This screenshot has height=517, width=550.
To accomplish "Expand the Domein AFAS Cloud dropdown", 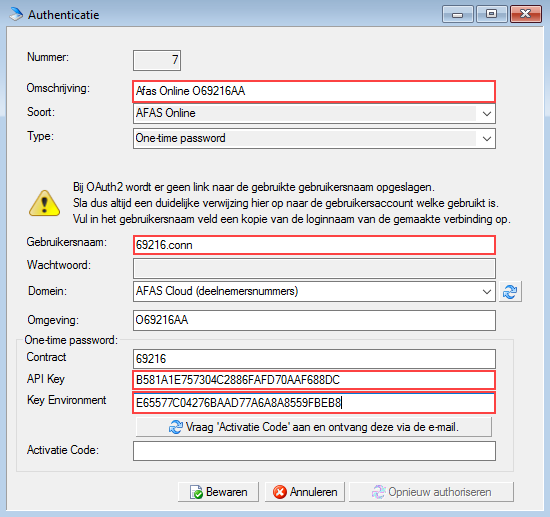I will [486, 291].
